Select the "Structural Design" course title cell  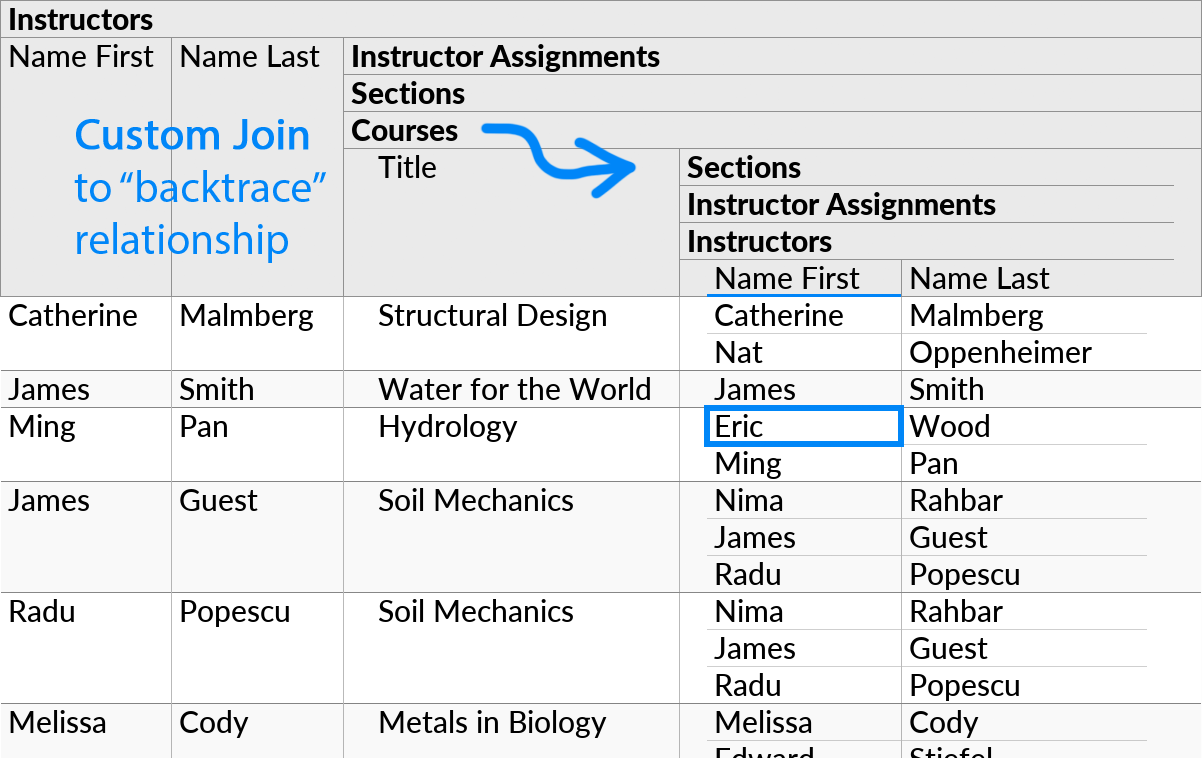tap(492, 315)
